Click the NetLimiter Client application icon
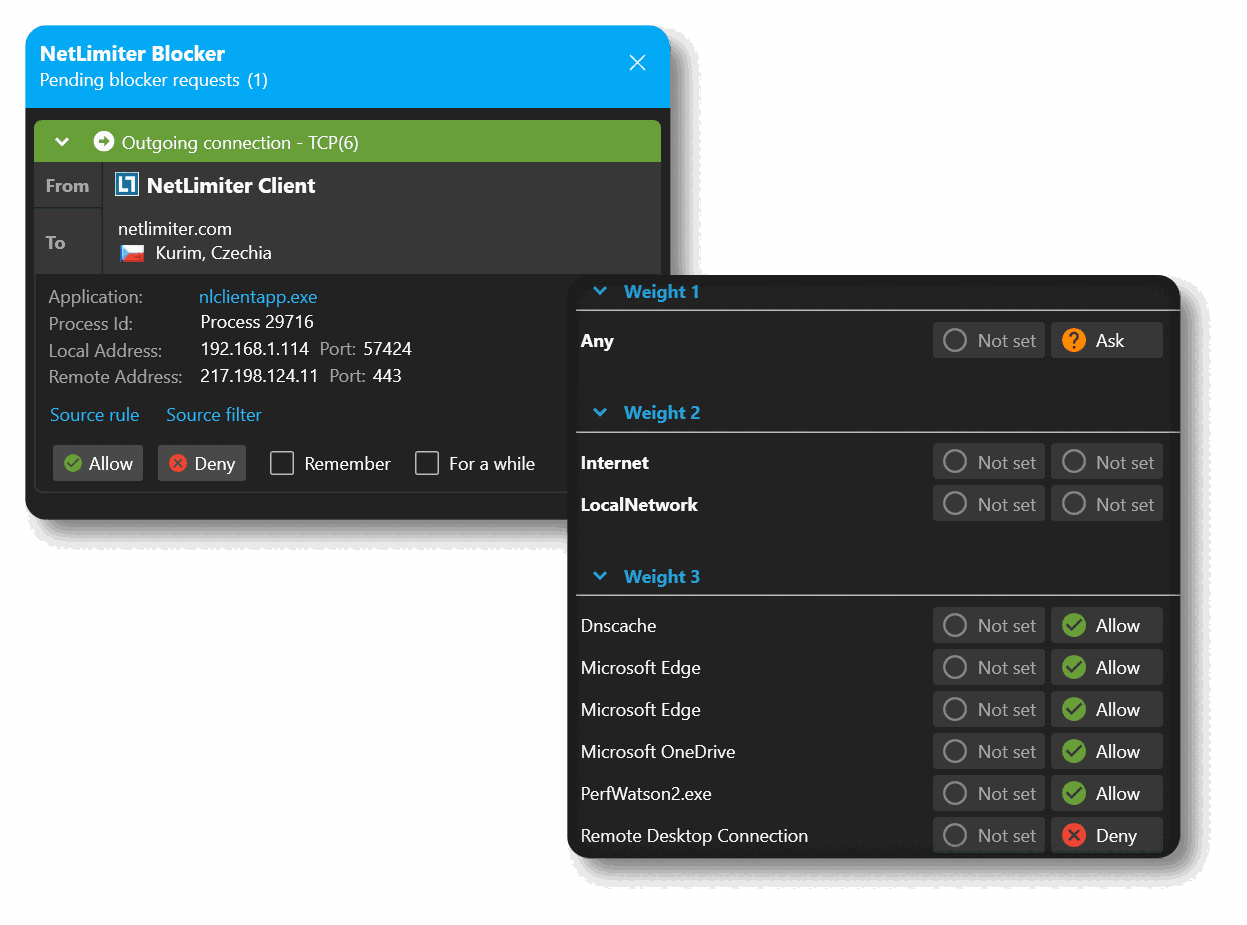 127,184
